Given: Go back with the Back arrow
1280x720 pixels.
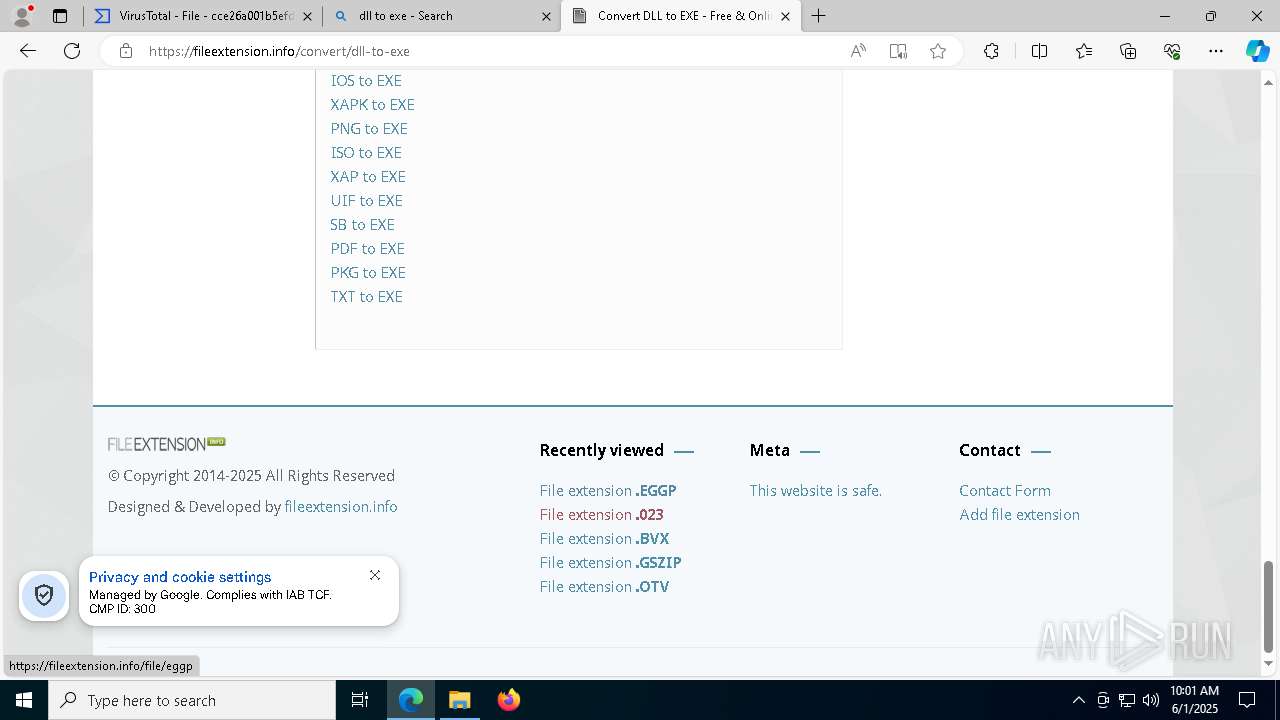Looking at the screenshot, I should coord(28,51).
